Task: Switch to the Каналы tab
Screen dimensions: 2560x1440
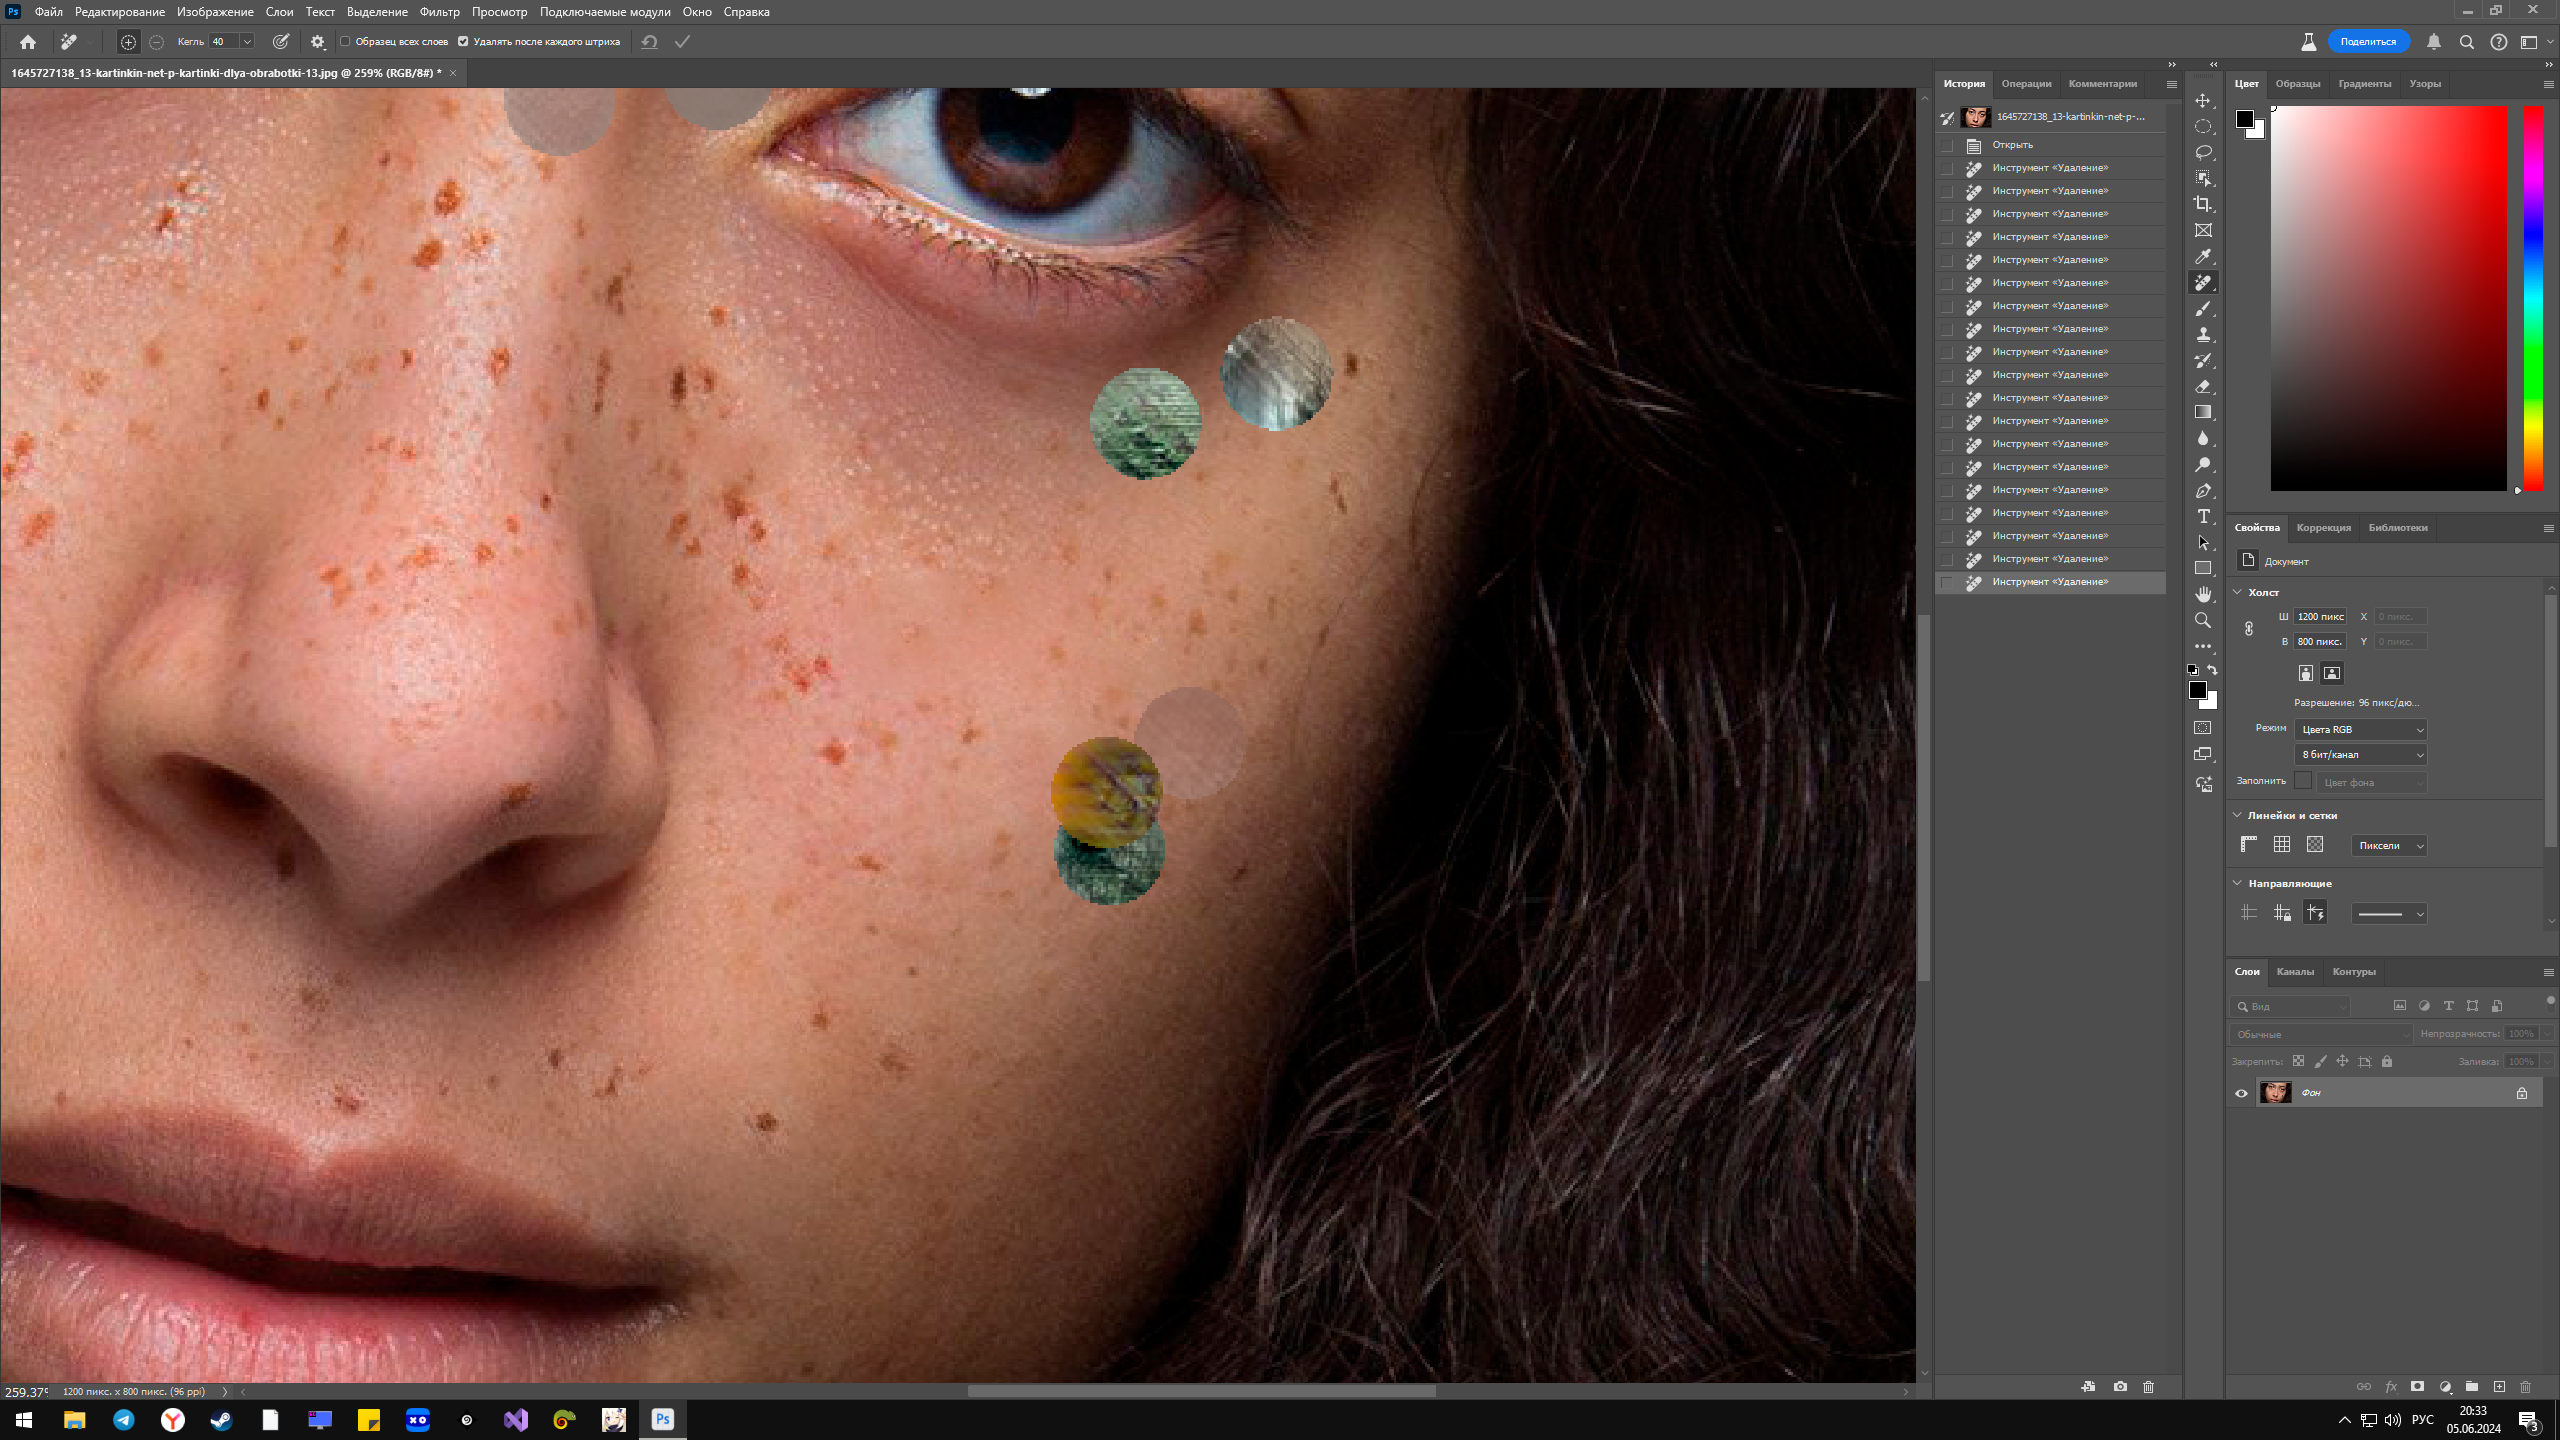Action: click(2296, 971)
